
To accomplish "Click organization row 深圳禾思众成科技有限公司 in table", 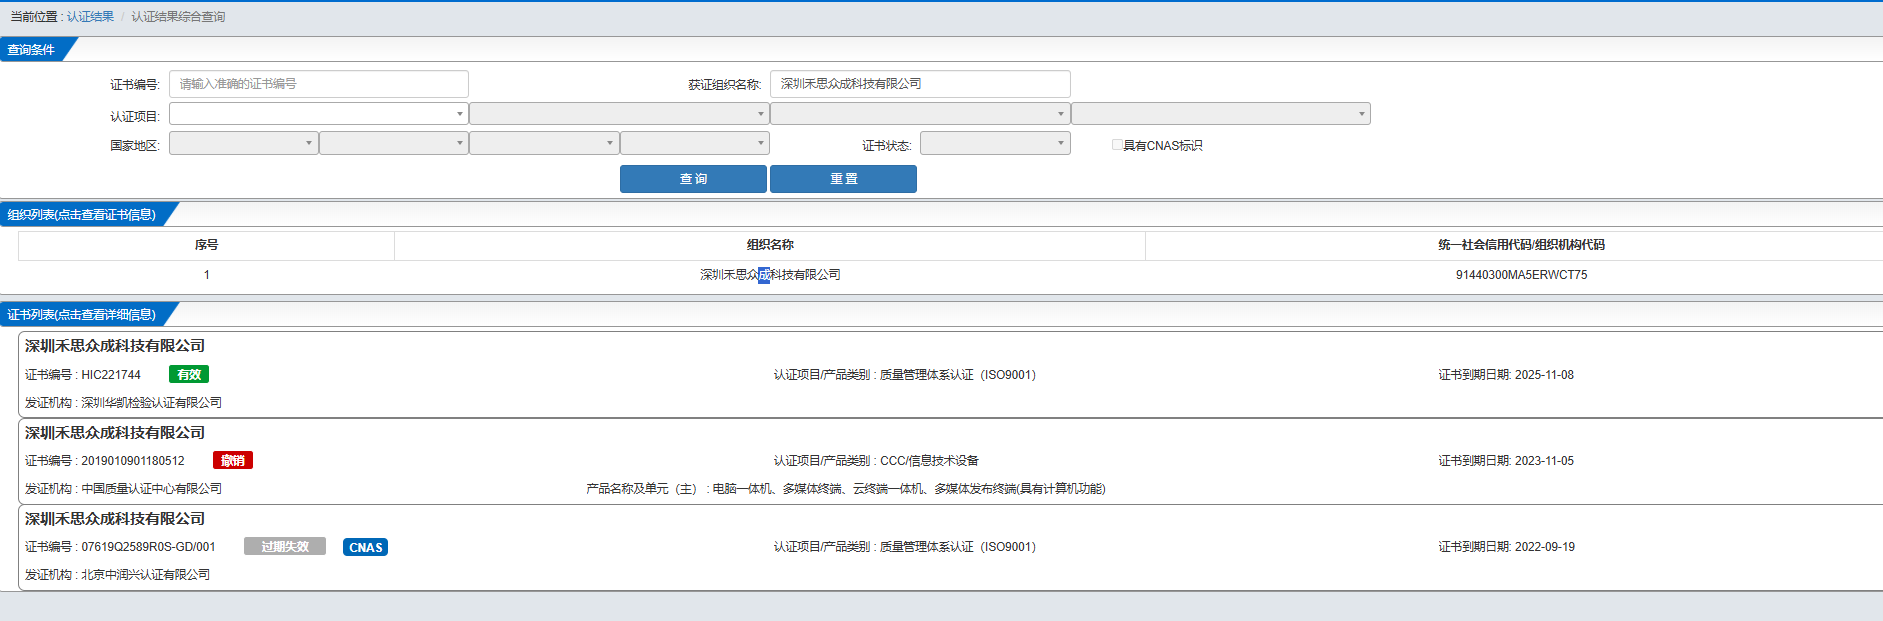I will [770, 275].
